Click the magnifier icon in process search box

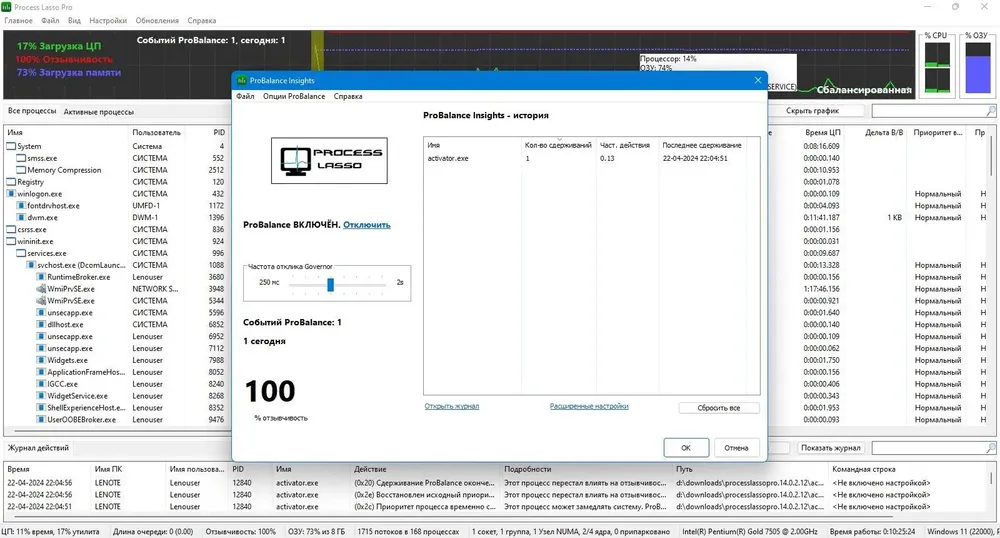[x=990, y=111]
